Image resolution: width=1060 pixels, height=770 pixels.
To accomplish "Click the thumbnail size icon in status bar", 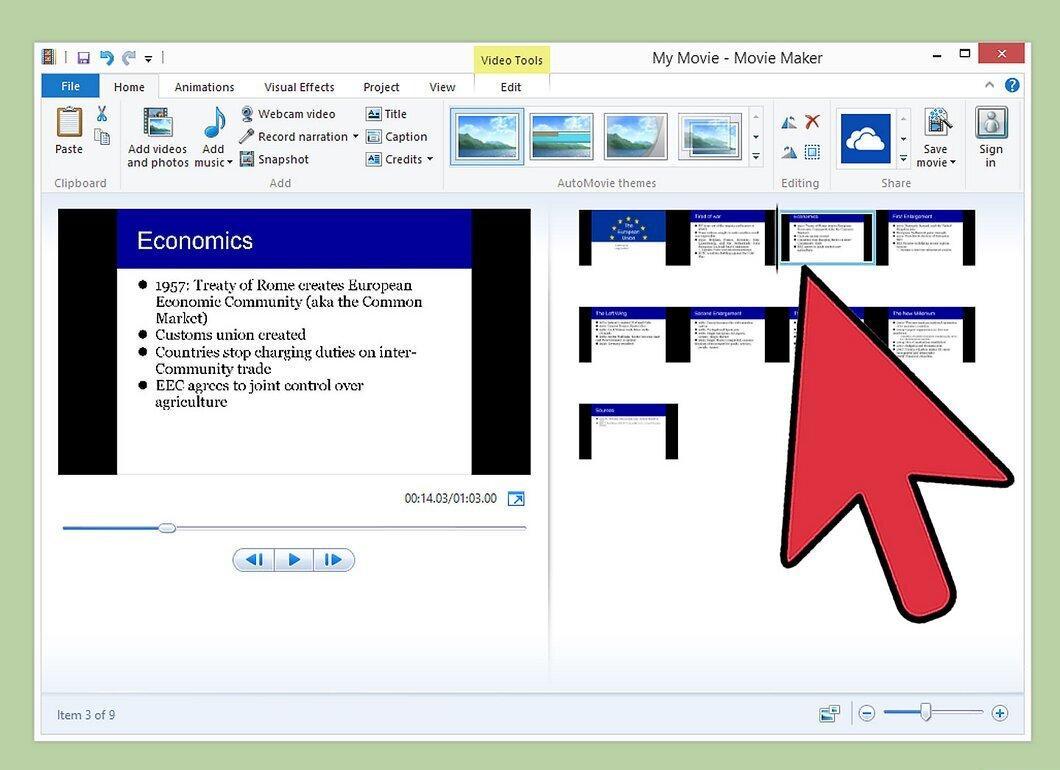I will [829, 713].
